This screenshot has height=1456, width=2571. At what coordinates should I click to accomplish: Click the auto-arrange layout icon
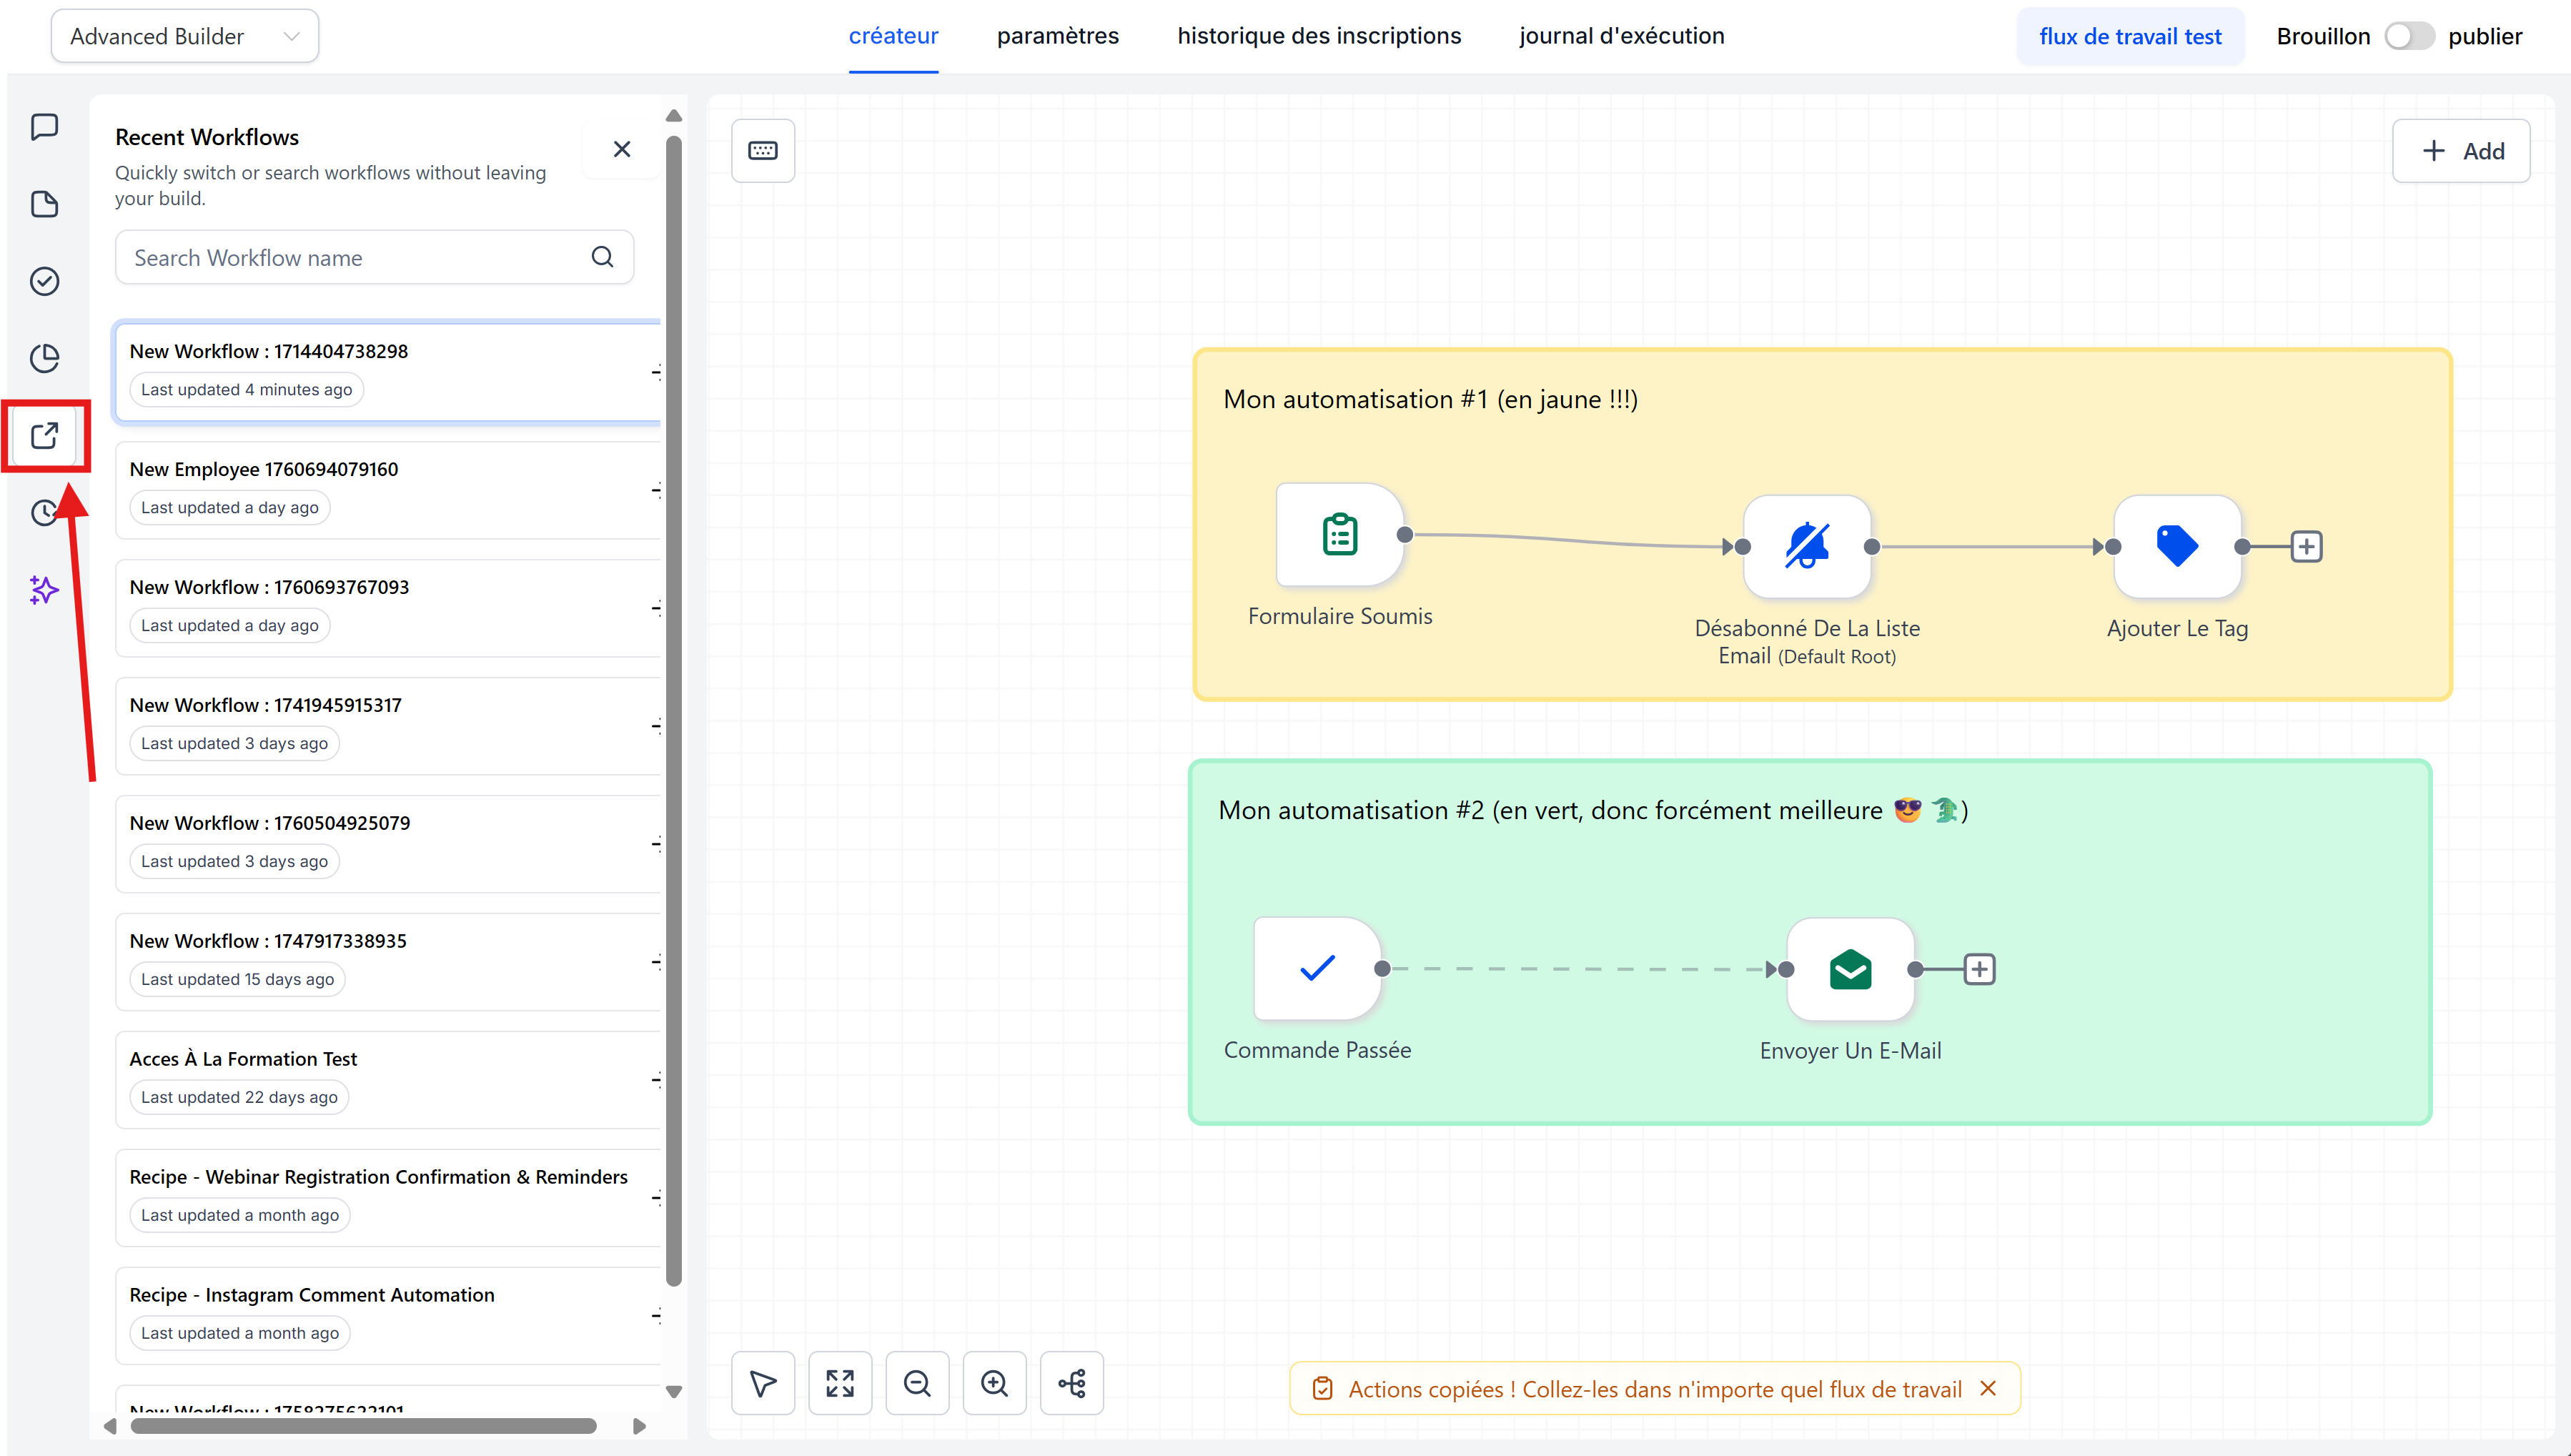point(1071,1383)
